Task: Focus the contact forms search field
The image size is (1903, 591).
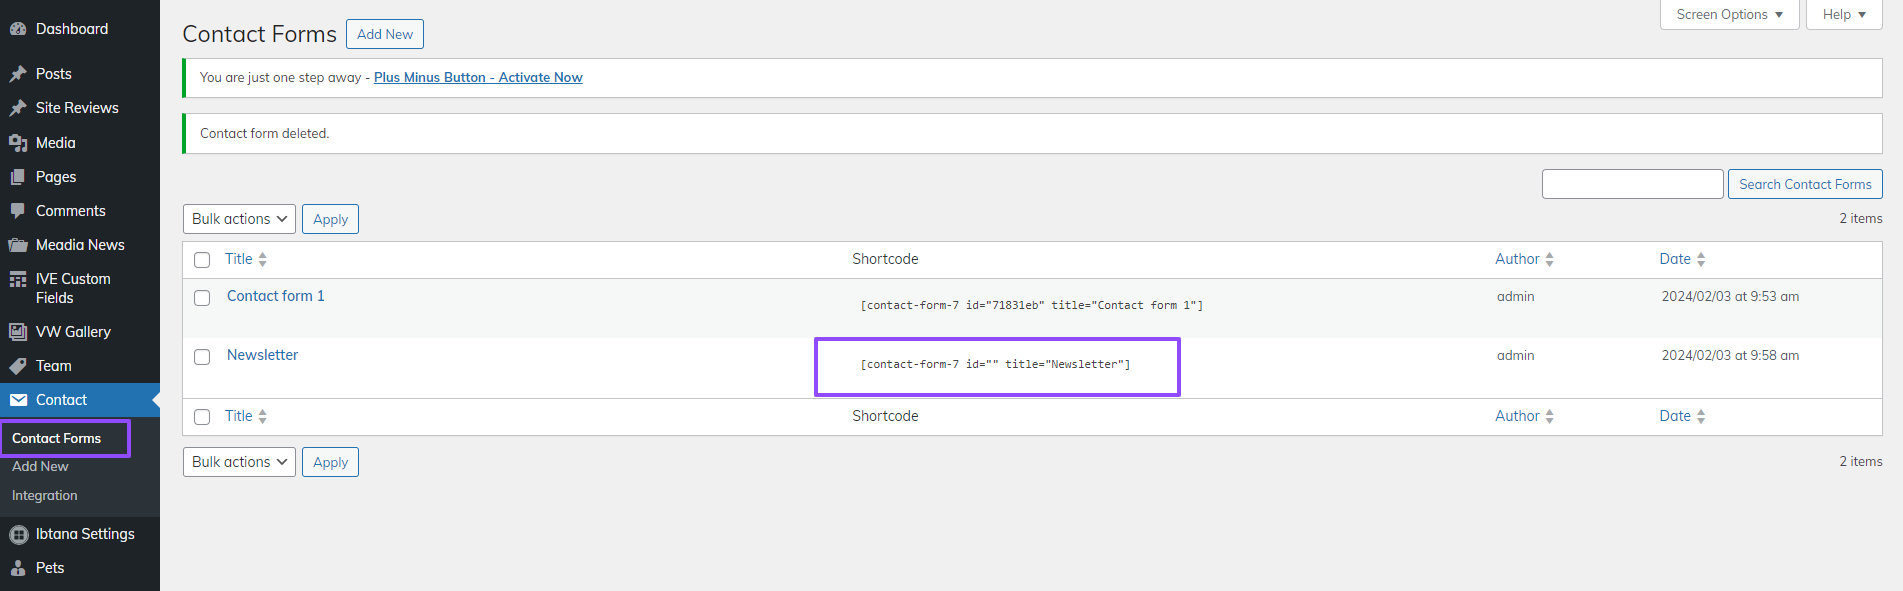Action: point(1632,184)
